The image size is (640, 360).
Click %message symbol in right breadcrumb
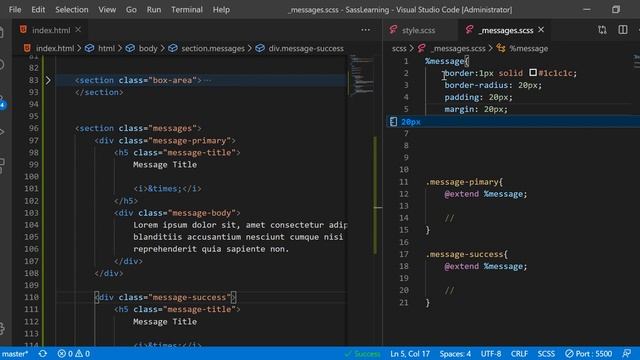click(x=528, y=49)
